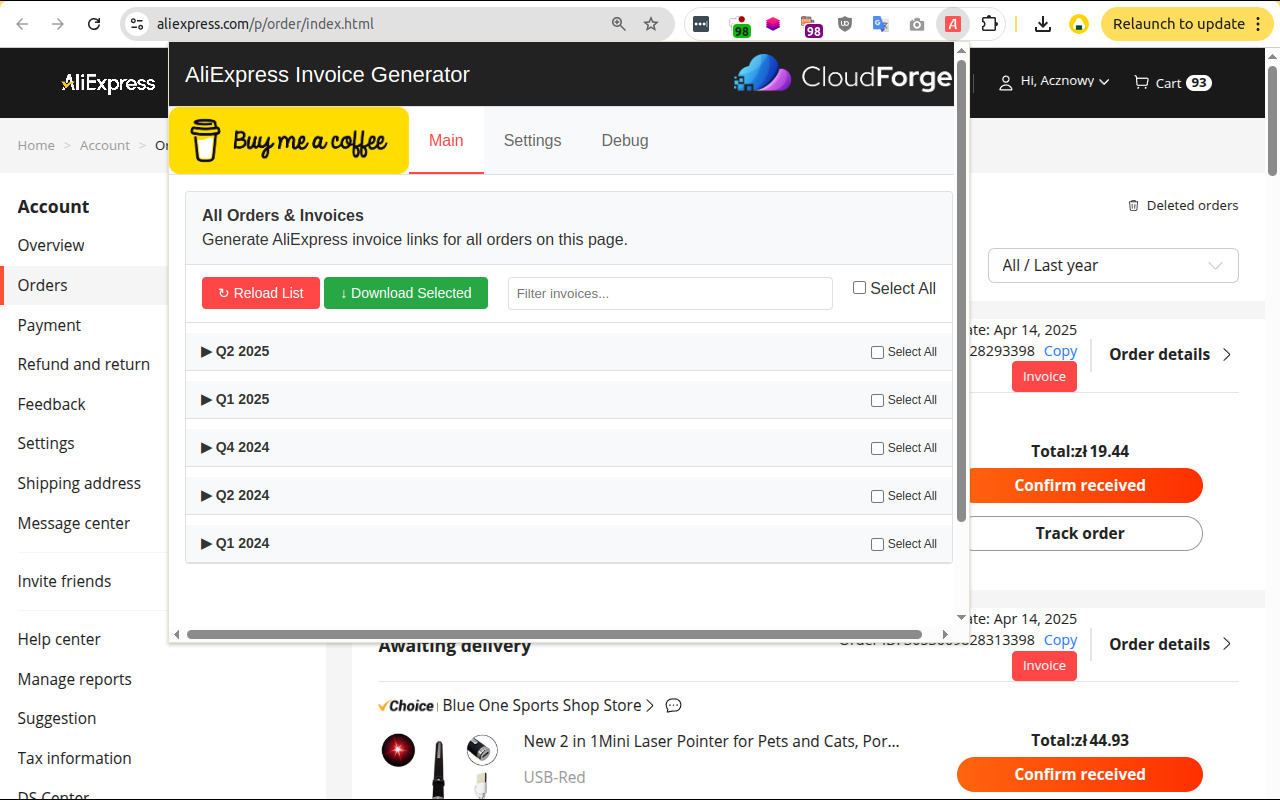Switch to the Settings tab
Viewport: 1280px width, 800px height.
tap(532, 141)
